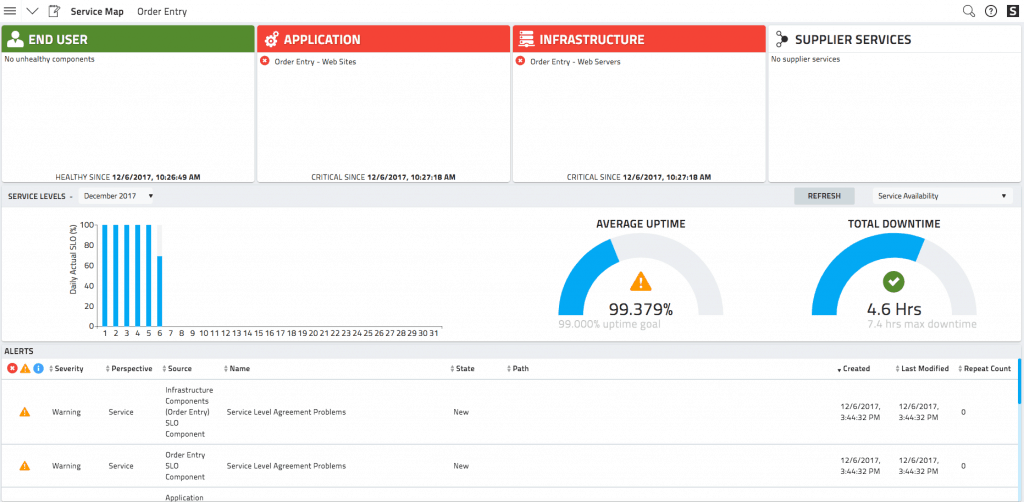
Task: Click the CRITICAL SINCE timestamp in Application panel
Action: pyautogui.click(x=411, y=177)
